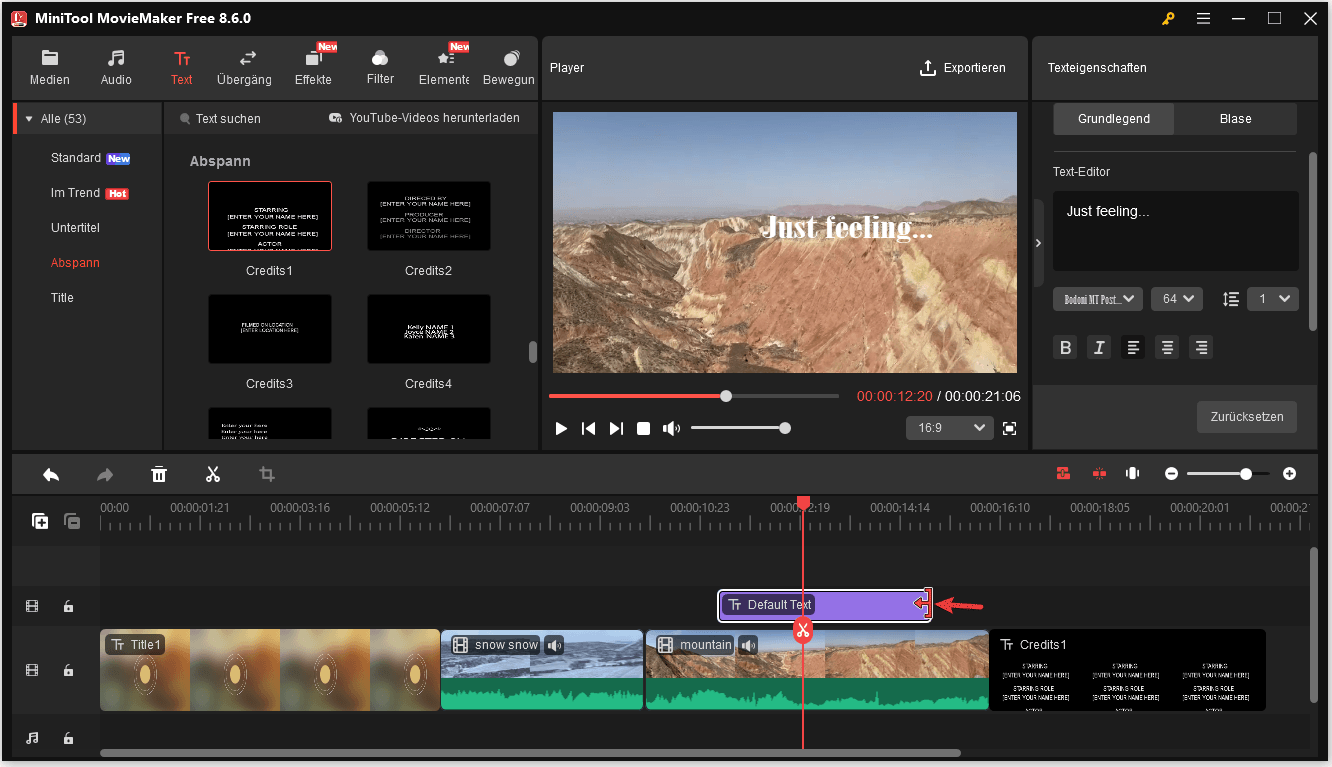This screenshot has width=1332, height=767.
Task: Open the Effekte panel in the top ribbon
Action: click(x=313, y=67)
